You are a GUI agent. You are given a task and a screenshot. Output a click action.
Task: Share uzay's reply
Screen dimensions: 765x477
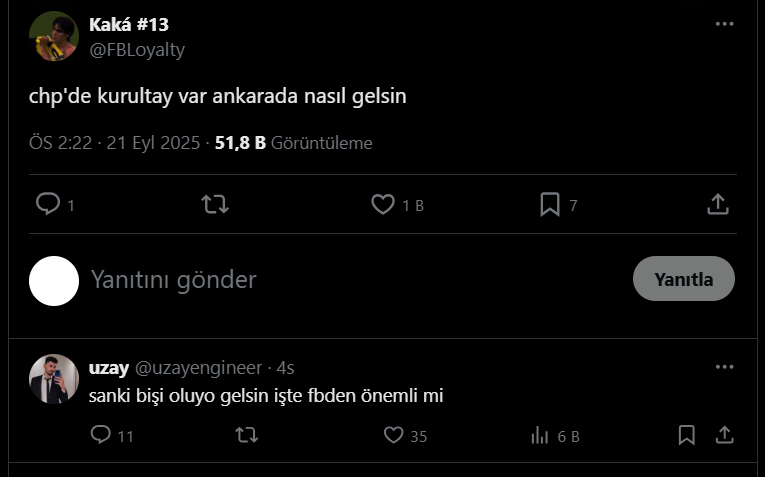tap(725, 435)
